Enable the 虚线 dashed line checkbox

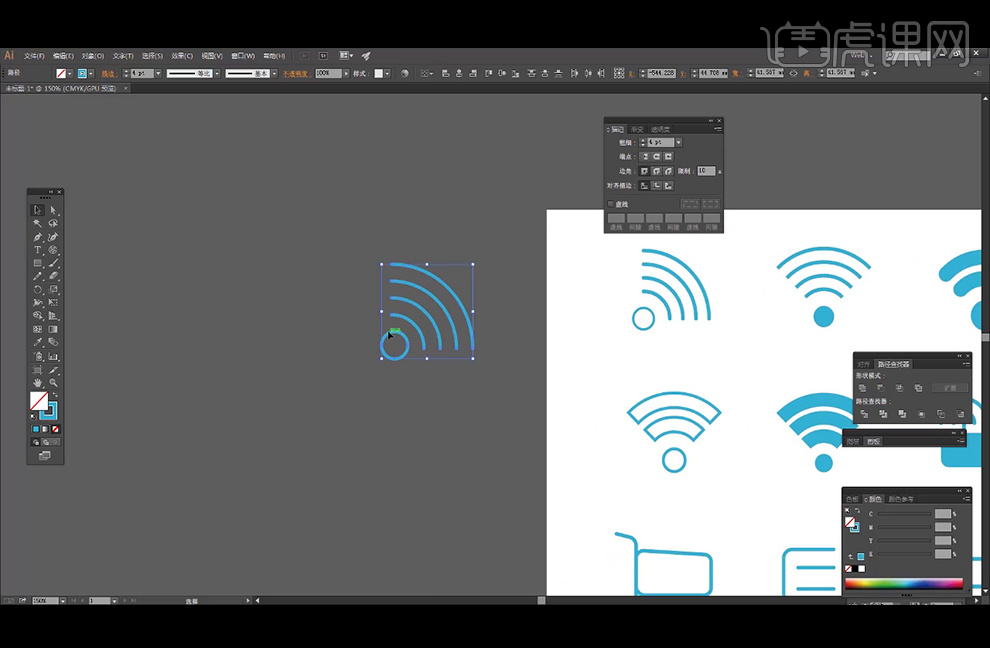point(611,204)
